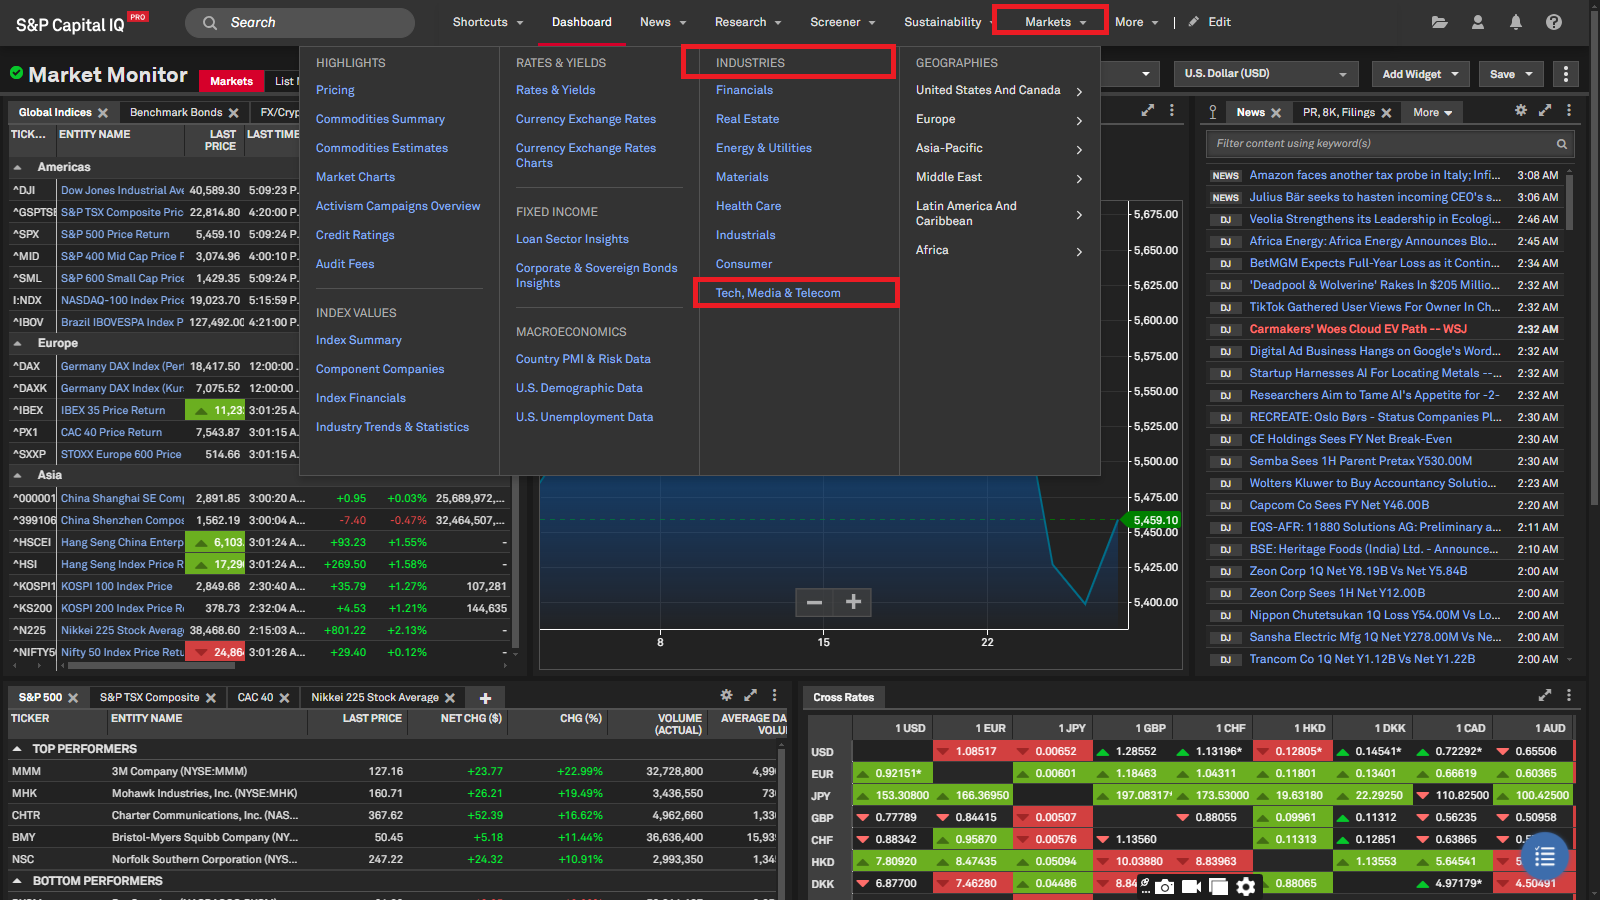Open the help question mark icon
This screenshot has height=900, width=1600.
click(x=1554, y=22)
